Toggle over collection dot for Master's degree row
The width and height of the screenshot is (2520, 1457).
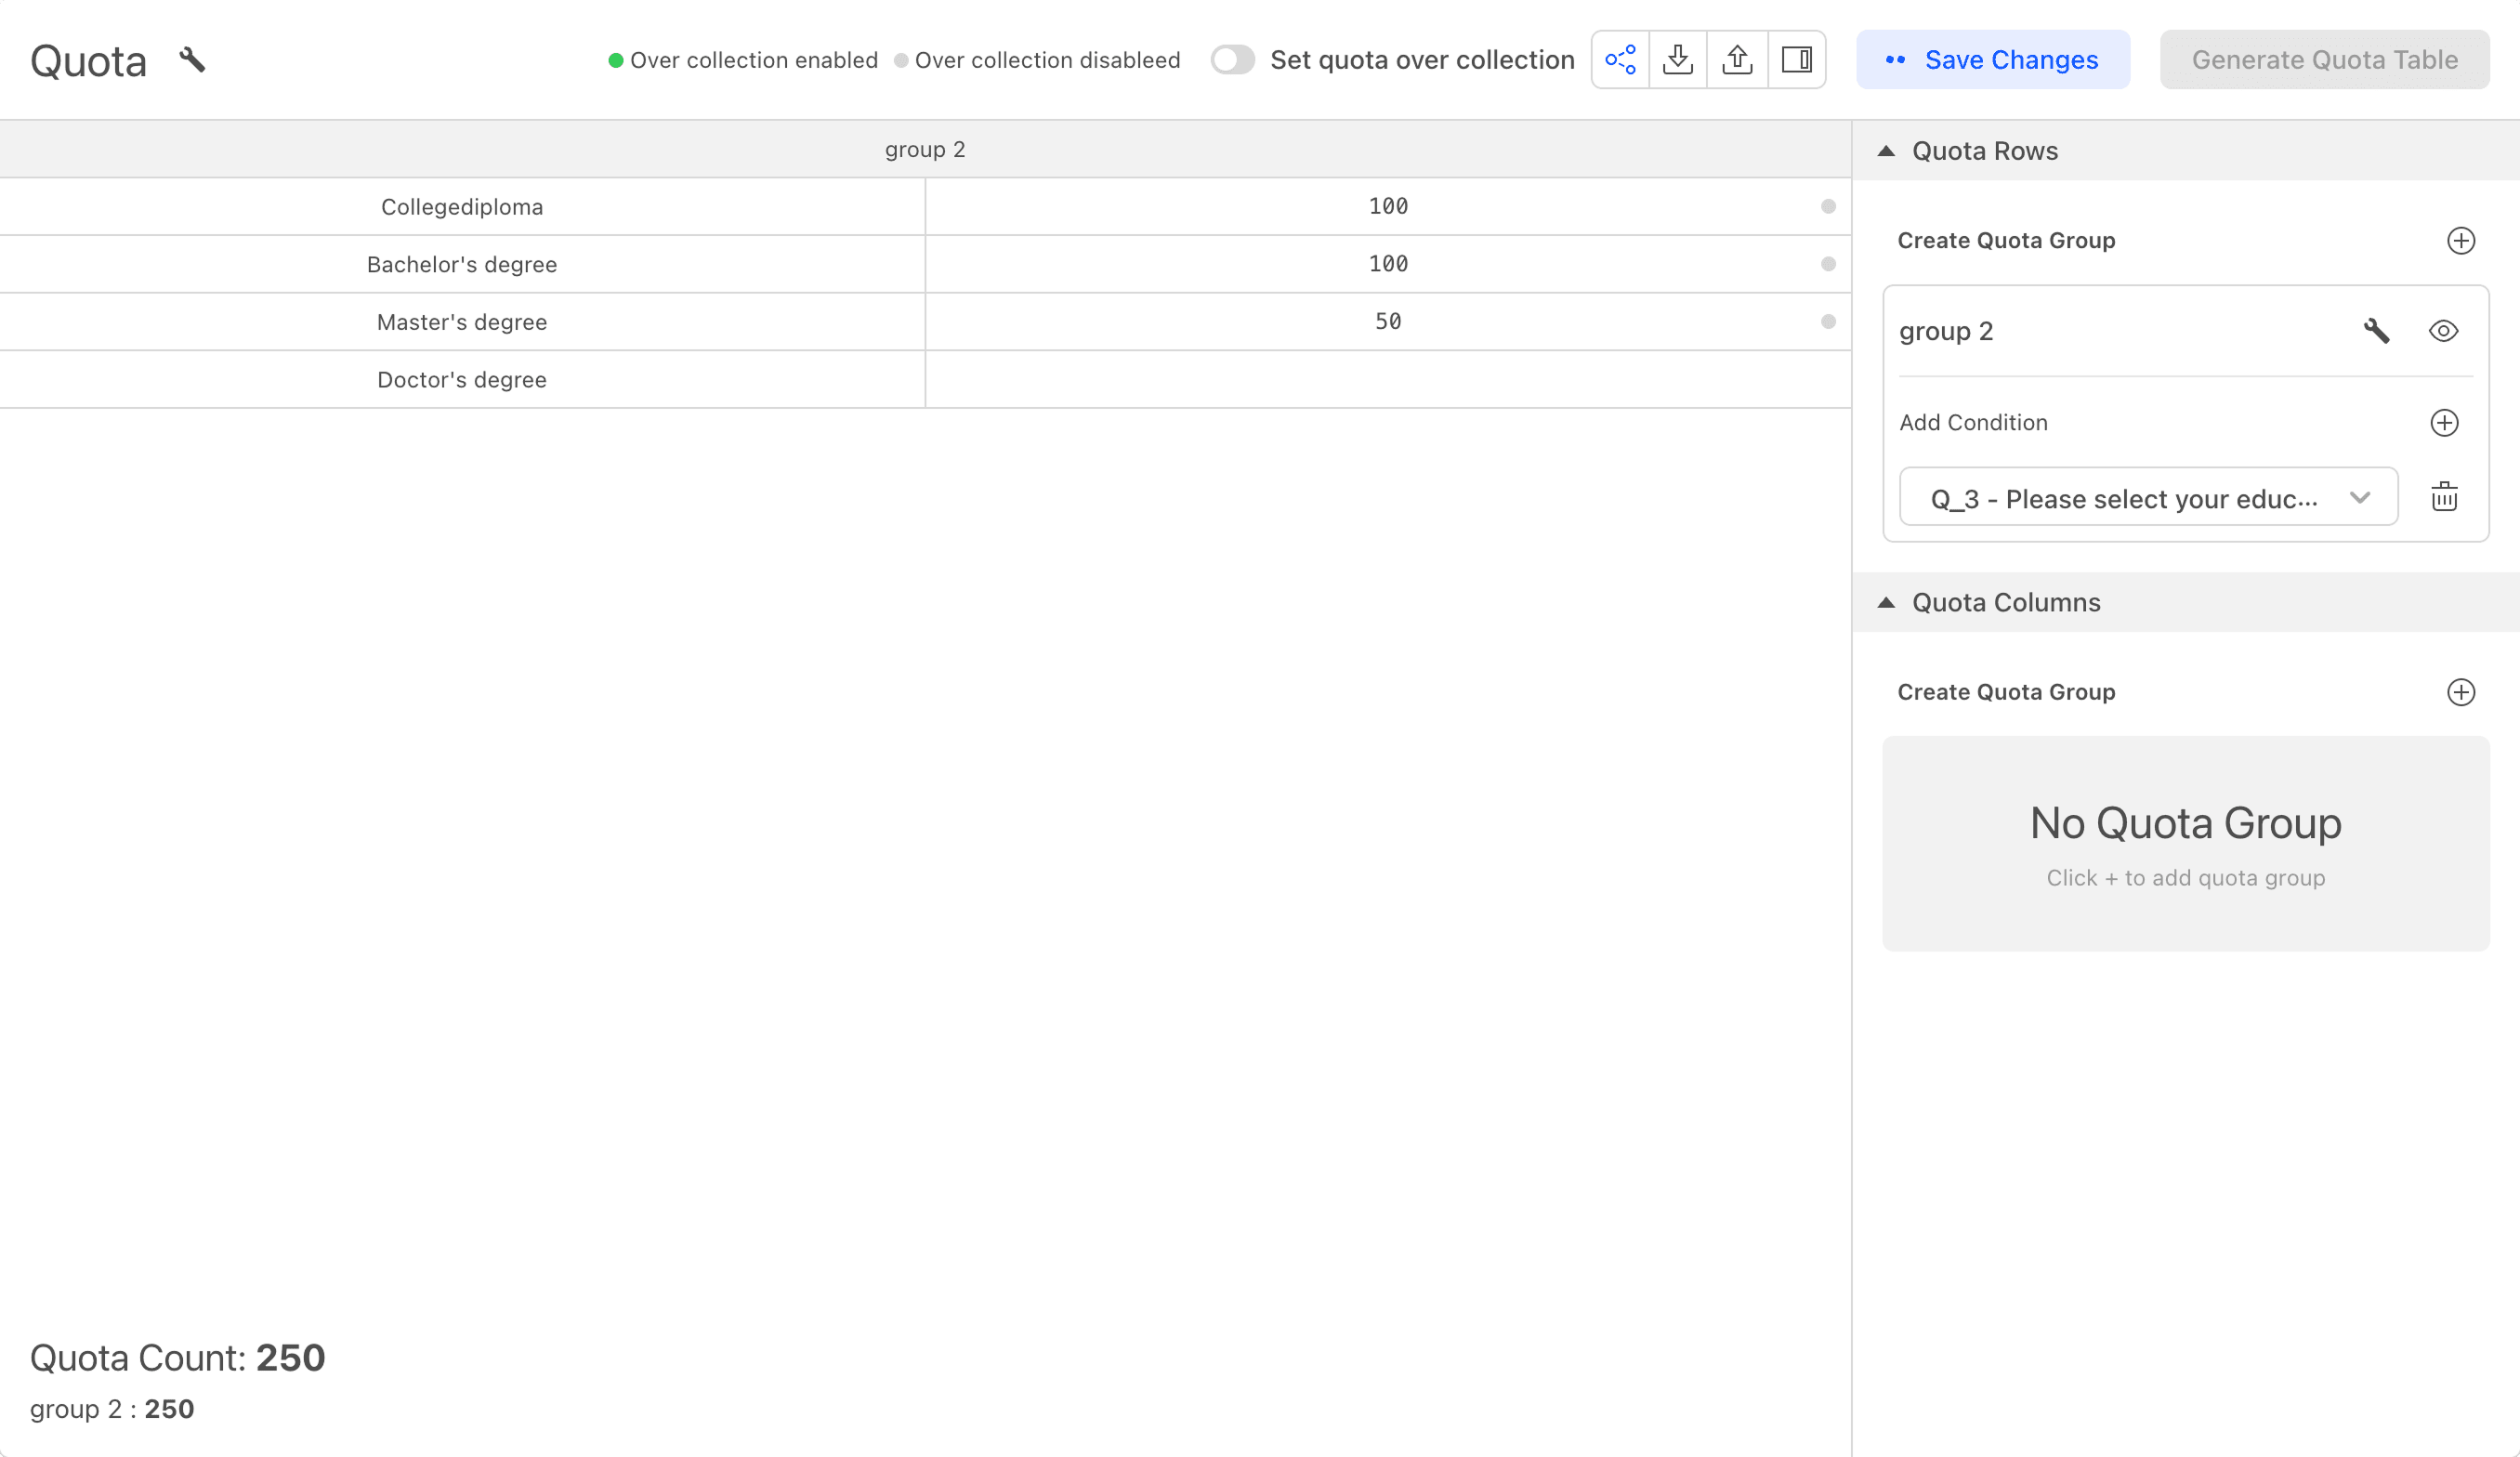(1828, 322)
